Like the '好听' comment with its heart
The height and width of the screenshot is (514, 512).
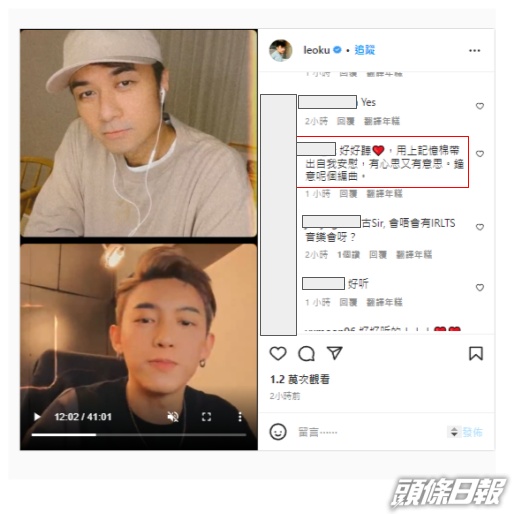coord(480,287)
